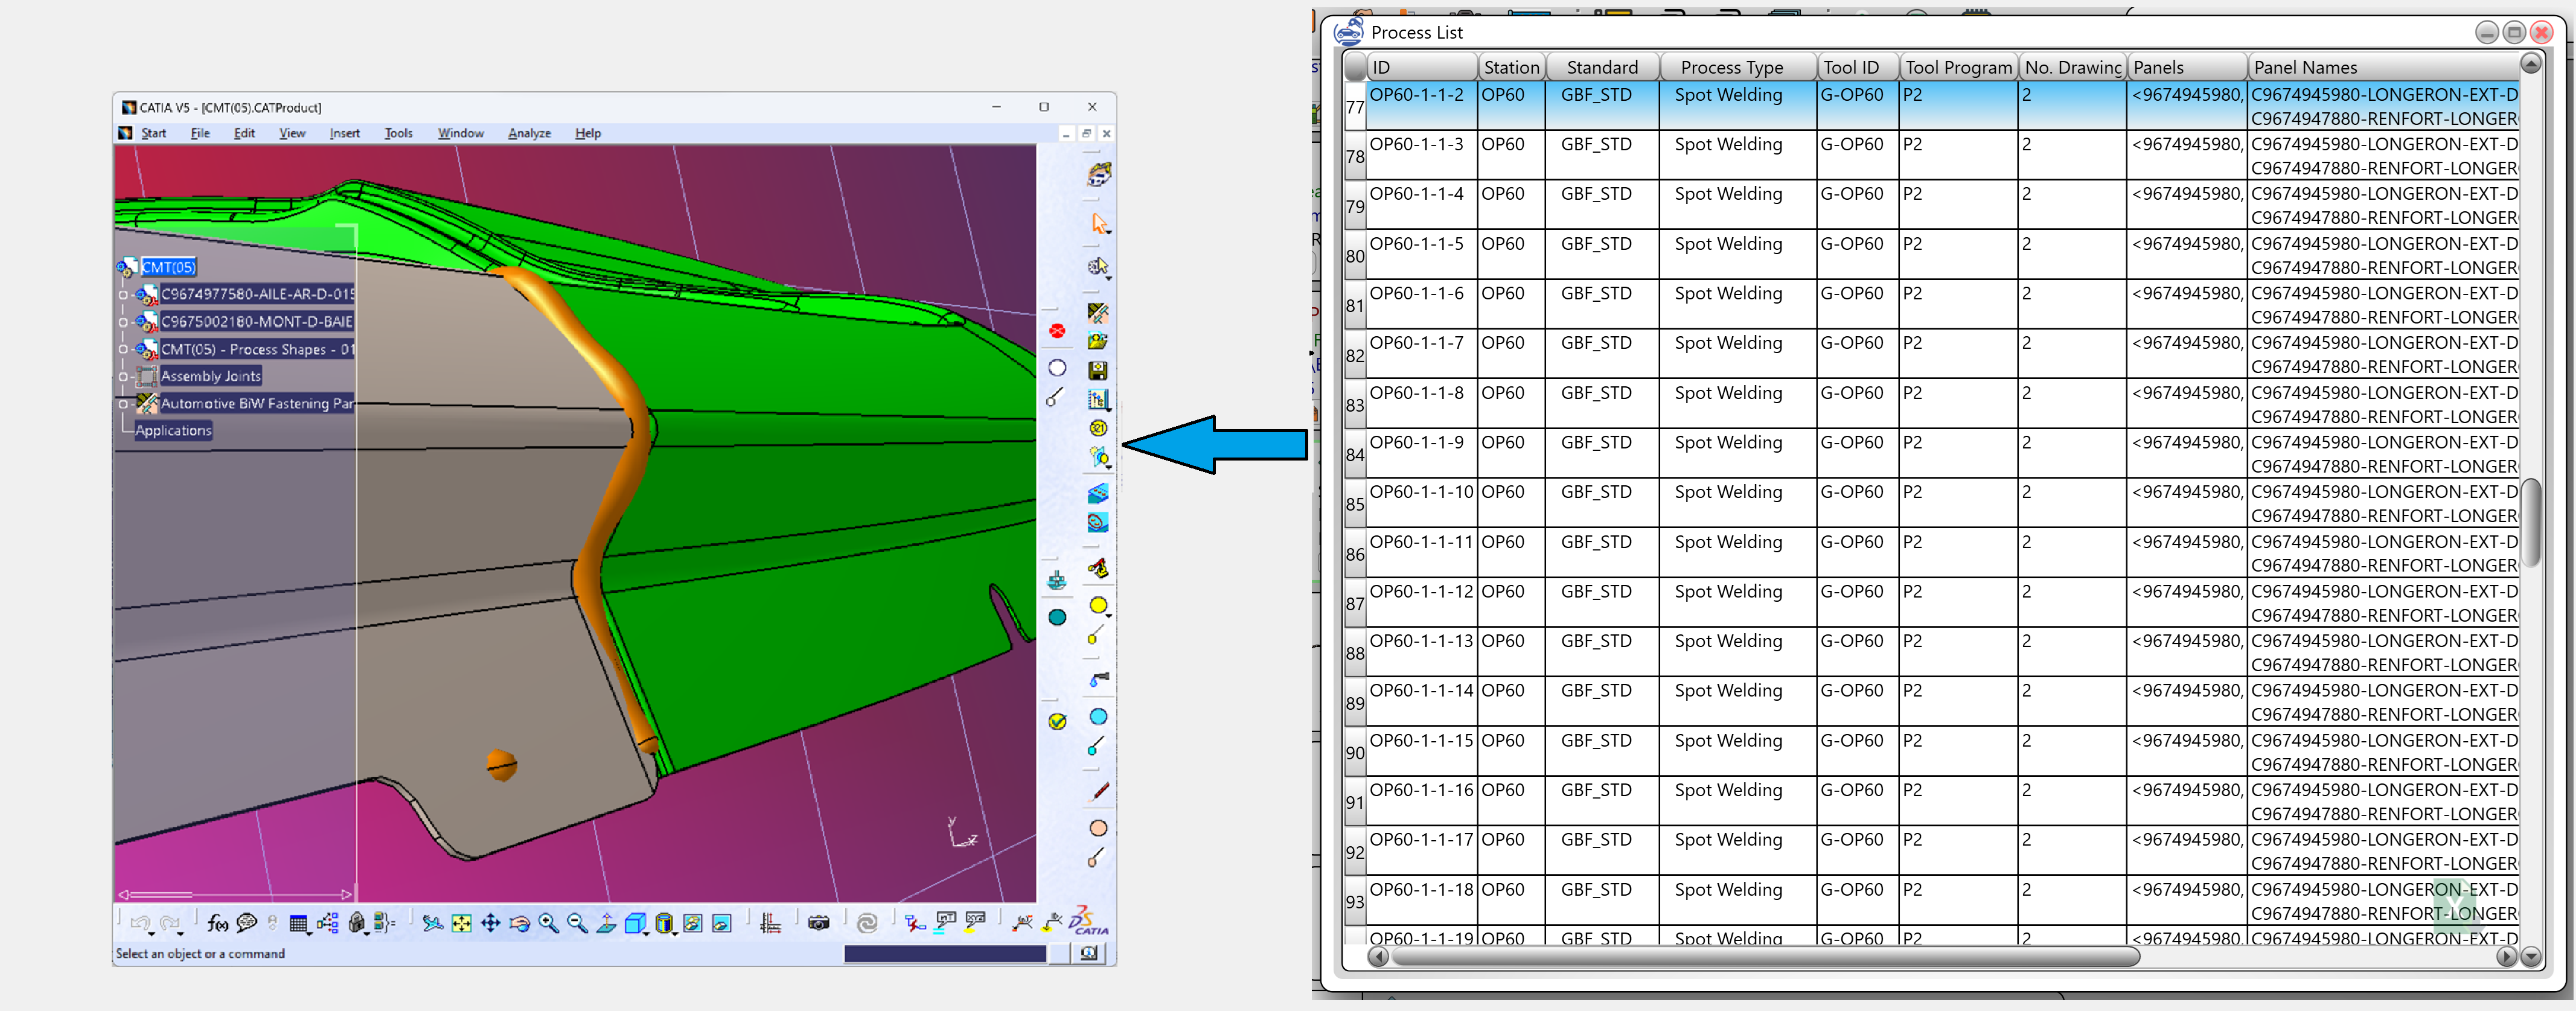The image size is (2576, 1011).
Task: Expand the C9674977580-AILE-AR-D node
Action: (124, 295)
